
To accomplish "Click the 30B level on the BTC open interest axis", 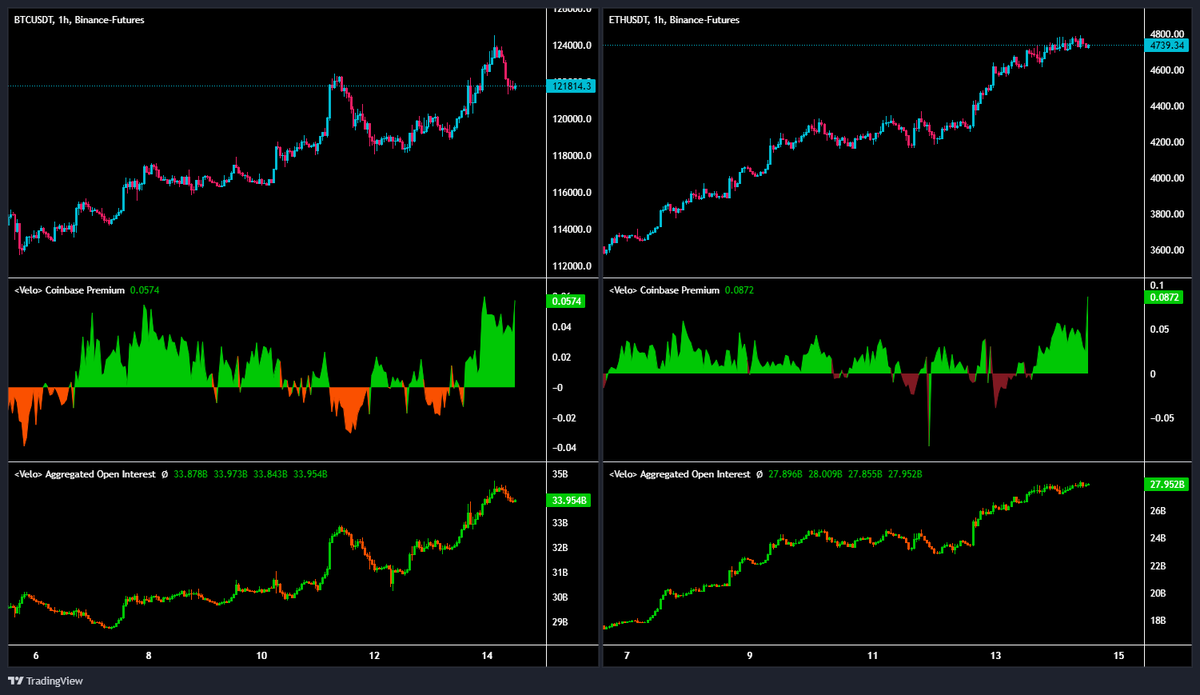I will tap(560, 598).
